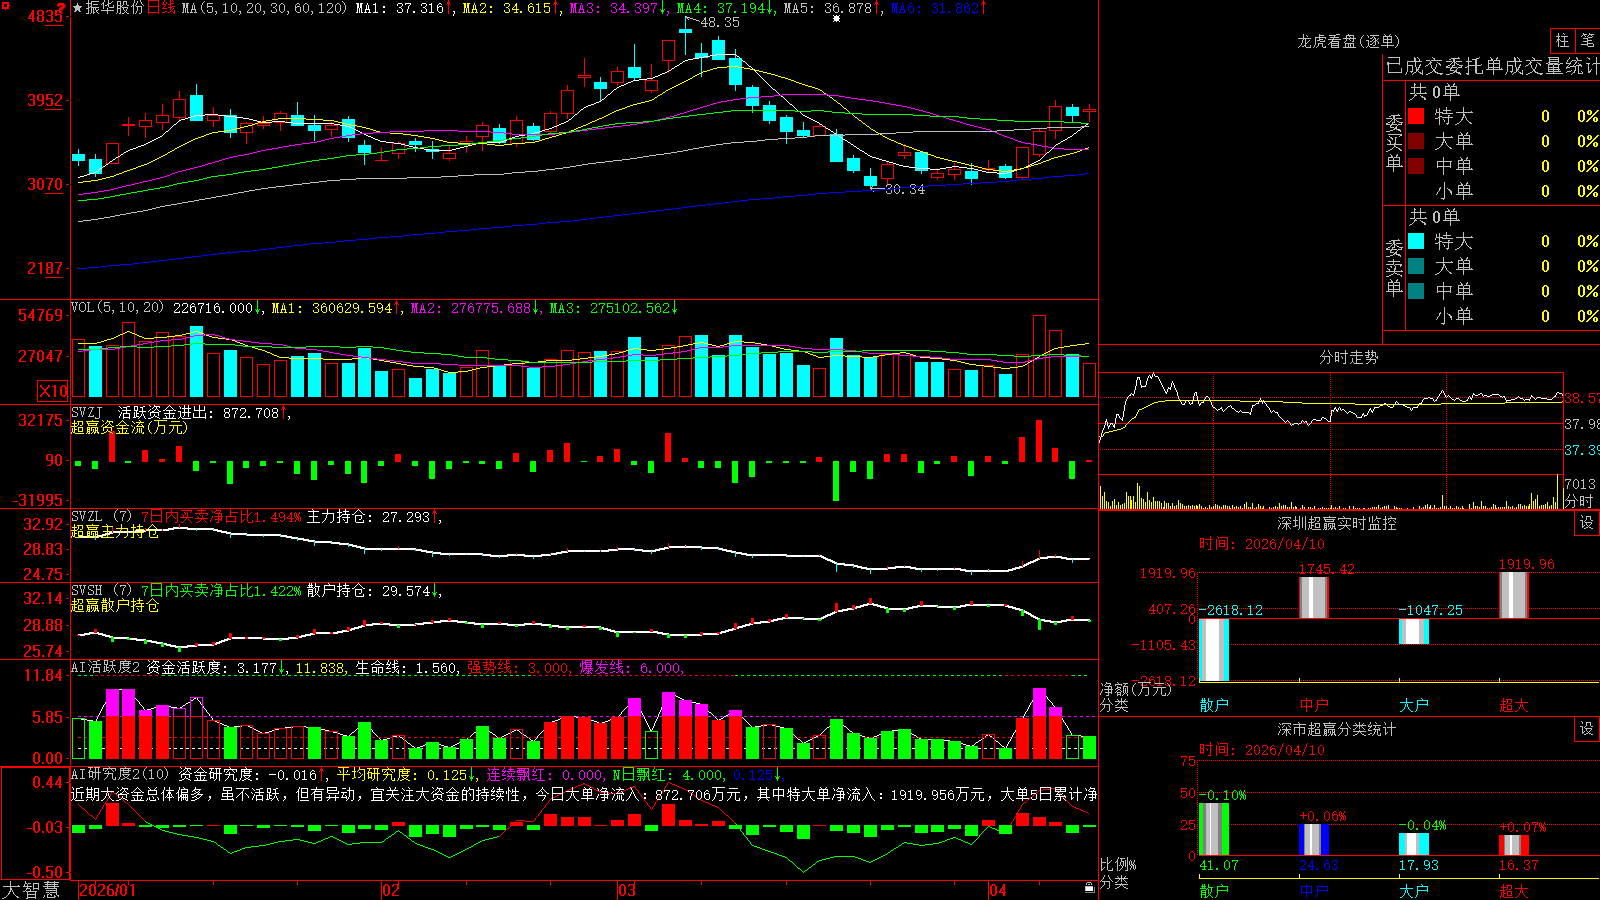Click the MA1 37.316 value readout

click(404, 8)
